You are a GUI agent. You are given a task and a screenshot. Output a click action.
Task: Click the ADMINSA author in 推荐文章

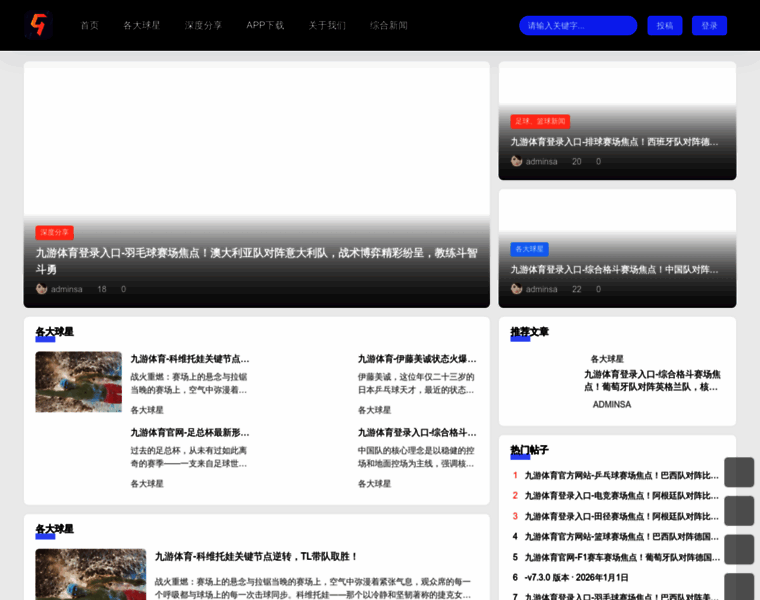click(x=612, y=405)
